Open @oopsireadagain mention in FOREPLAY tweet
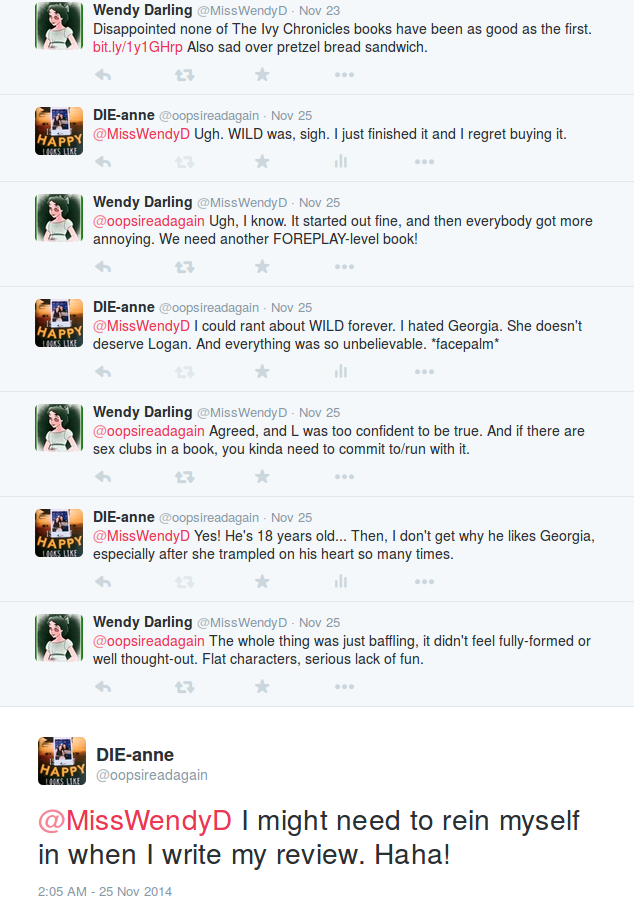The height and width of the screenshot is (901, 634). (x=149, y=221)
